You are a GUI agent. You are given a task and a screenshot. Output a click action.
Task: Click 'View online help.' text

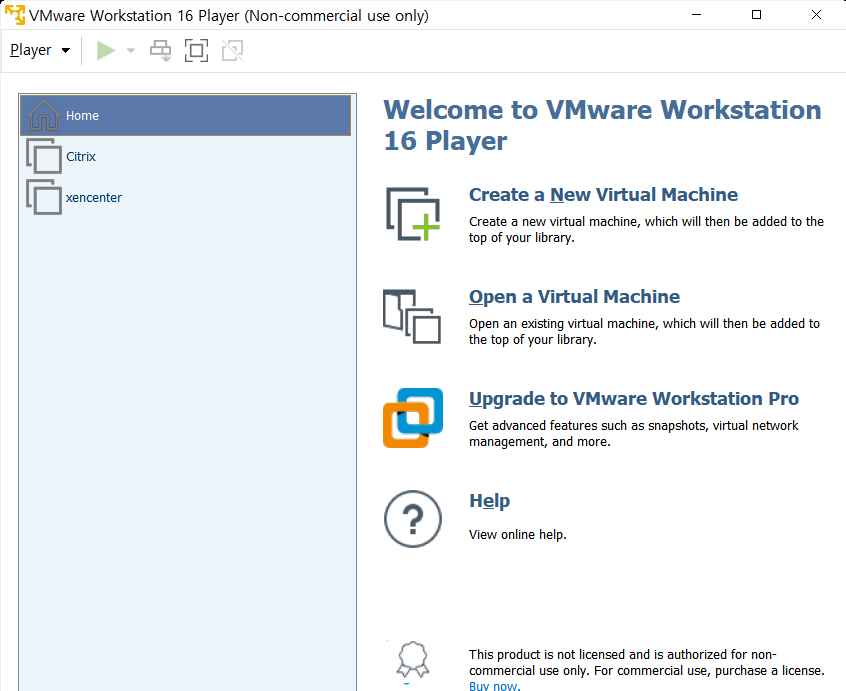click(x=517, y=535)
